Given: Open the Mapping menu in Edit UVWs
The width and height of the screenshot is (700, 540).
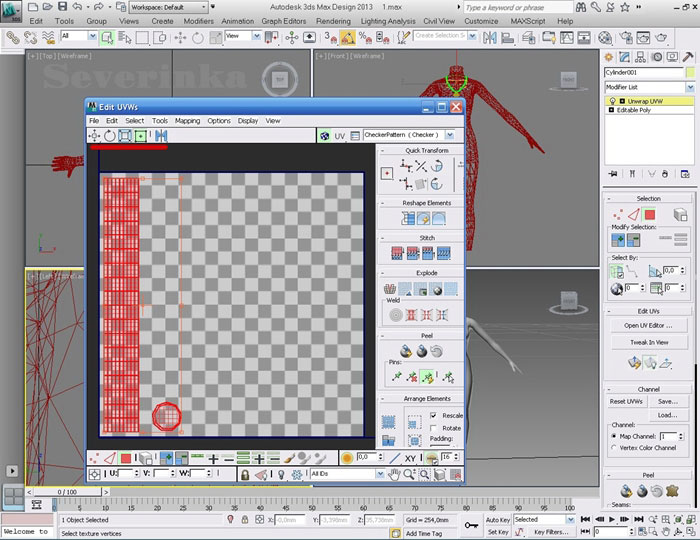Looking at the screenshot, I should [x=187, y=120].
